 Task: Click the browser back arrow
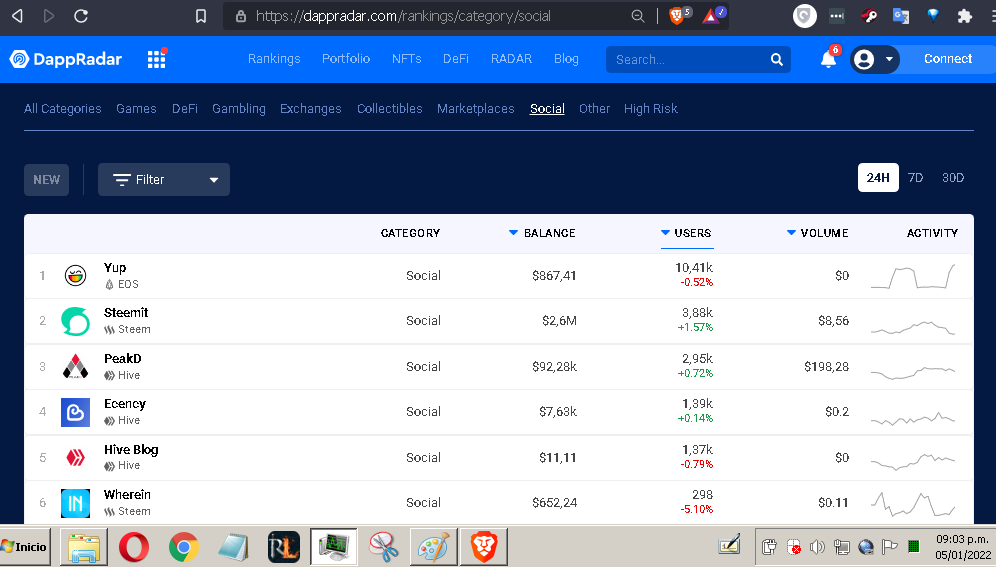[17, 16]
